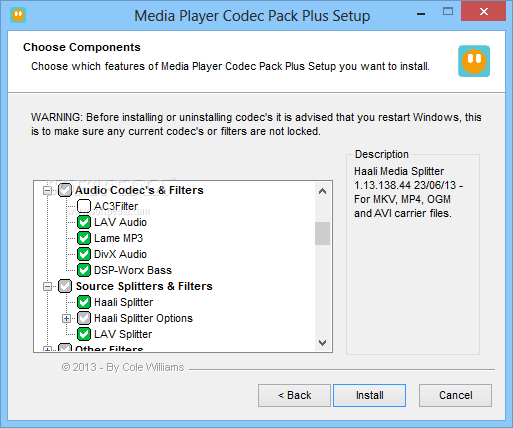Select the DSP-Worx Bass row text
This screenshot has height=428, width=513.
133,270
